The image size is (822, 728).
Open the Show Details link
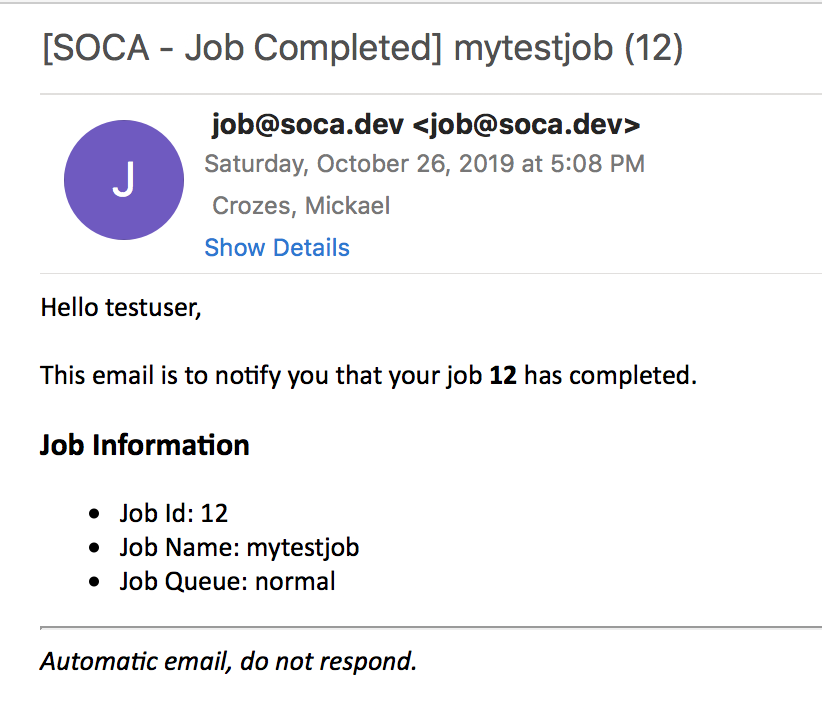click(277, 248)
